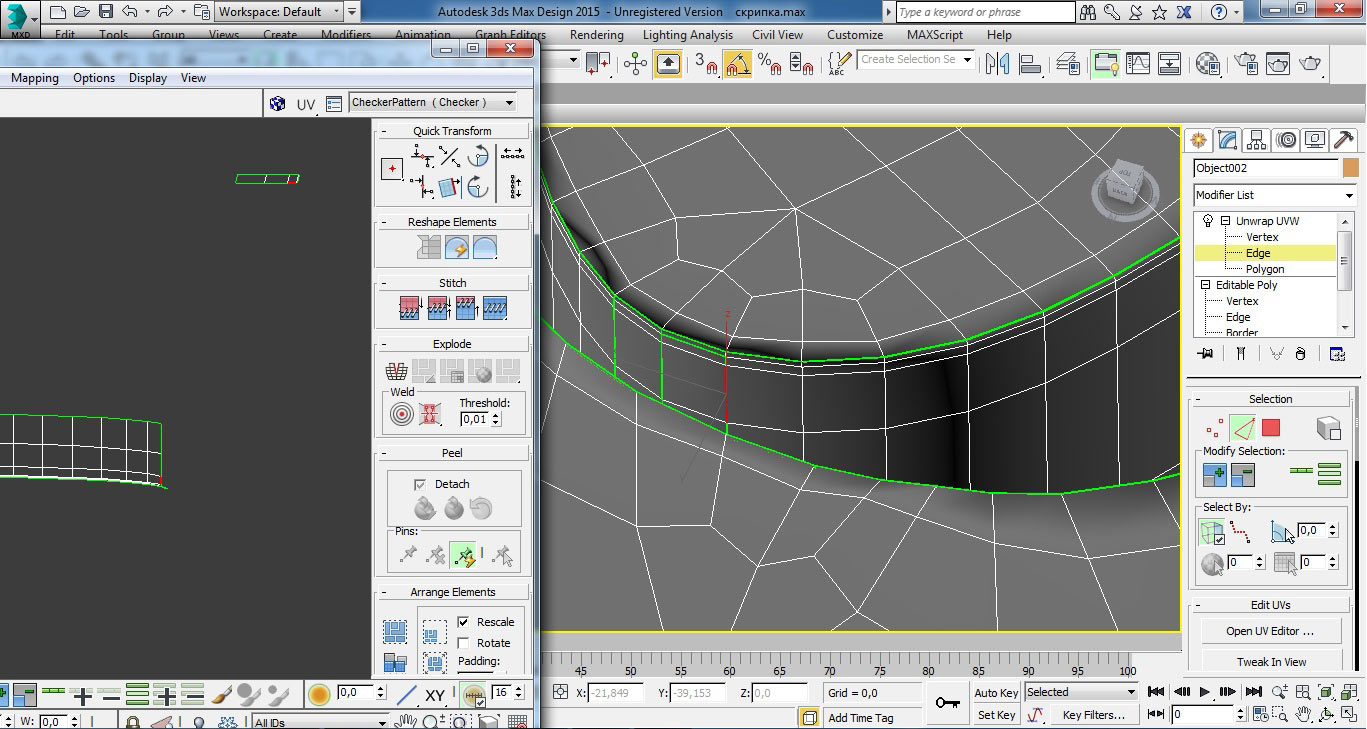Screen dimensions: 1367x729
Task: Click the Quick Peel icon in Peel
Action: [426, 509]
